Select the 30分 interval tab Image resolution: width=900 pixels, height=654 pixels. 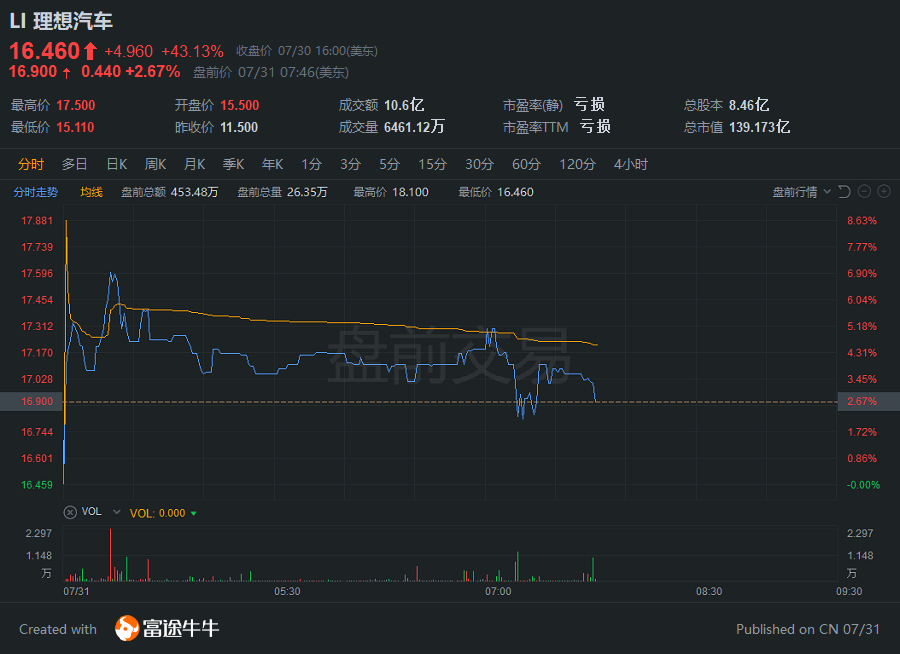coord(479,164)
